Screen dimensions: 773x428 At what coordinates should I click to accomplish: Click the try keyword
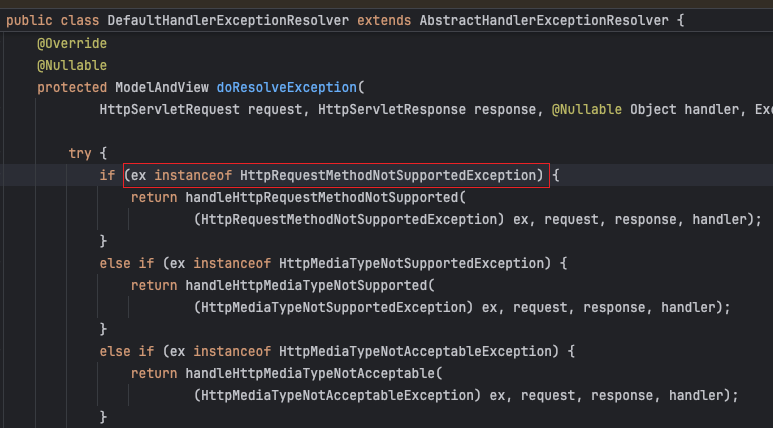80,153
